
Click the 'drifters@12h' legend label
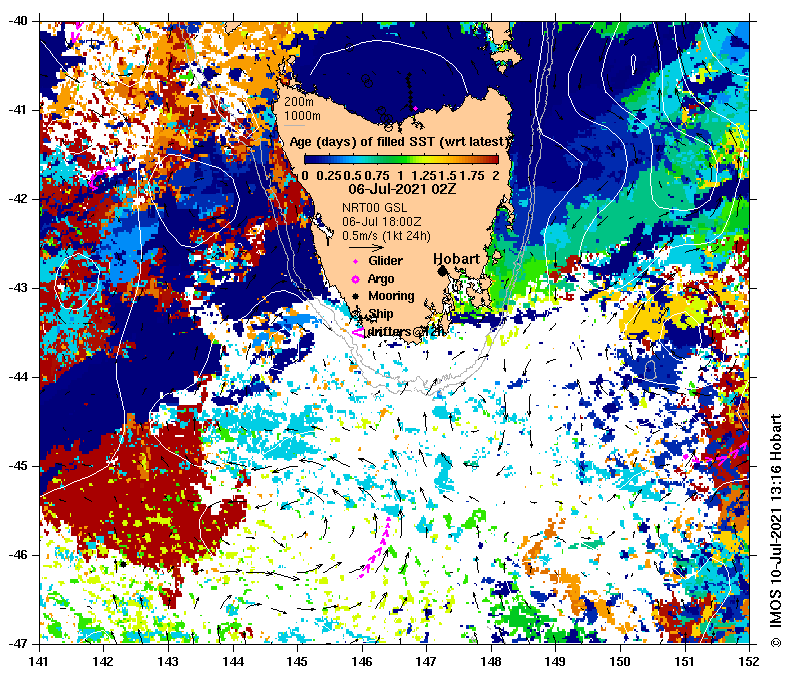click(x=407, y=332)
